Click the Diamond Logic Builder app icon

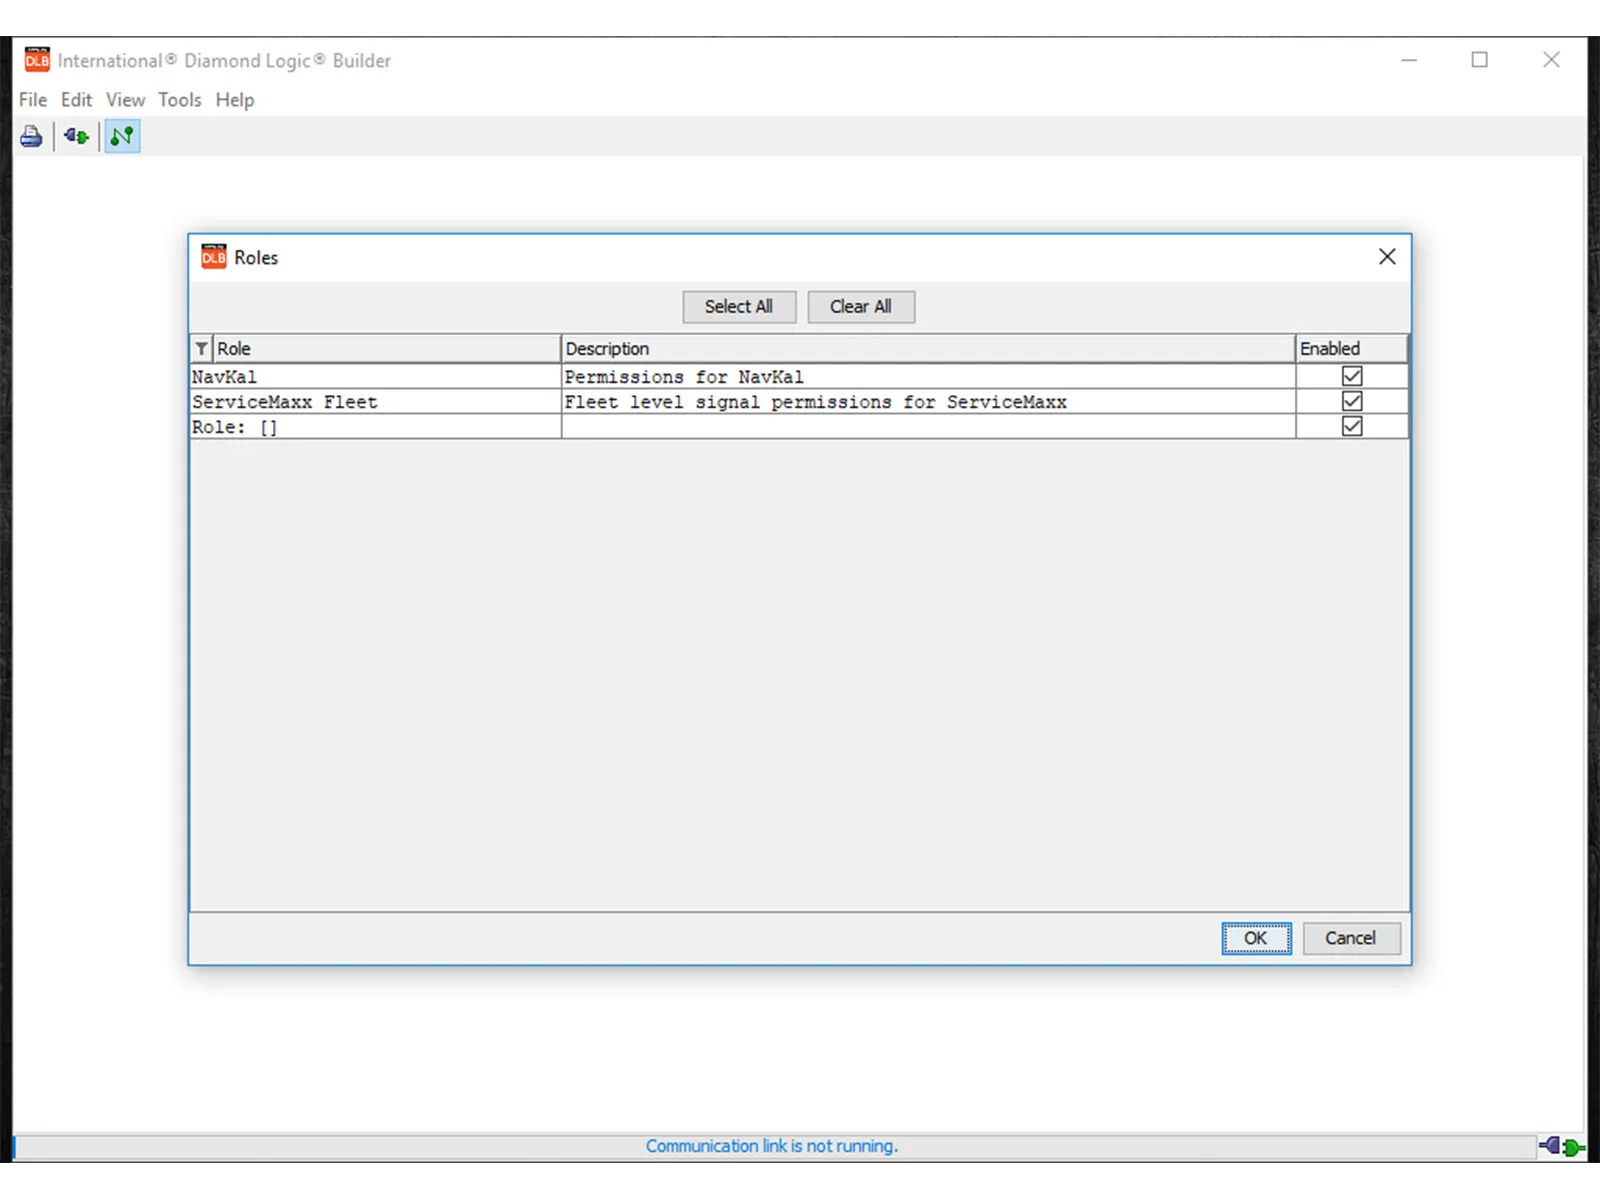coord(37,60)
